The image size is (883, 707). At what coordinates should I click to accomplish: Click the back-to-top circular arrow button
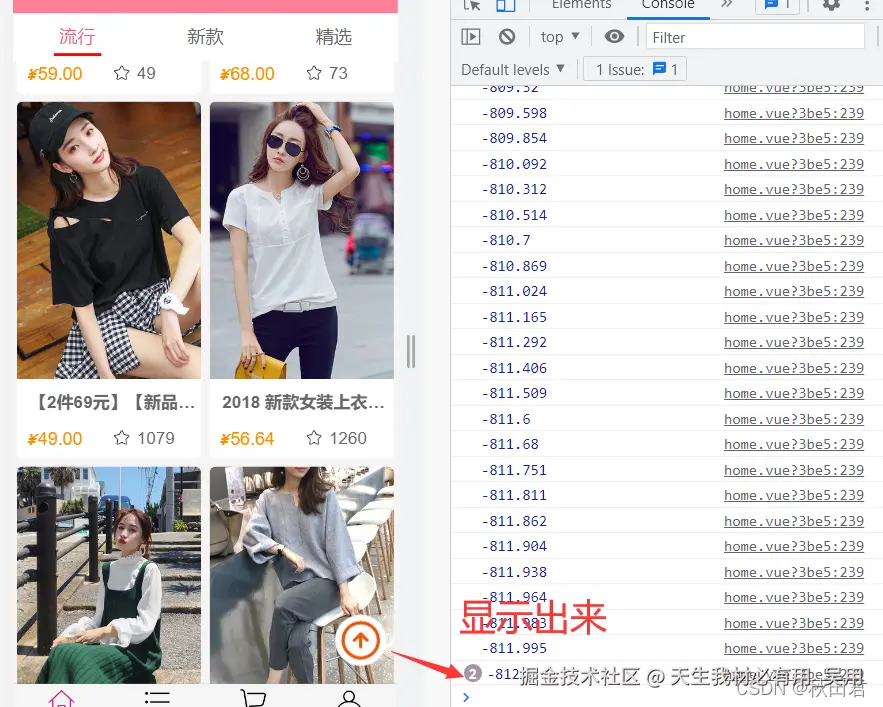click(x=360, y=641)
